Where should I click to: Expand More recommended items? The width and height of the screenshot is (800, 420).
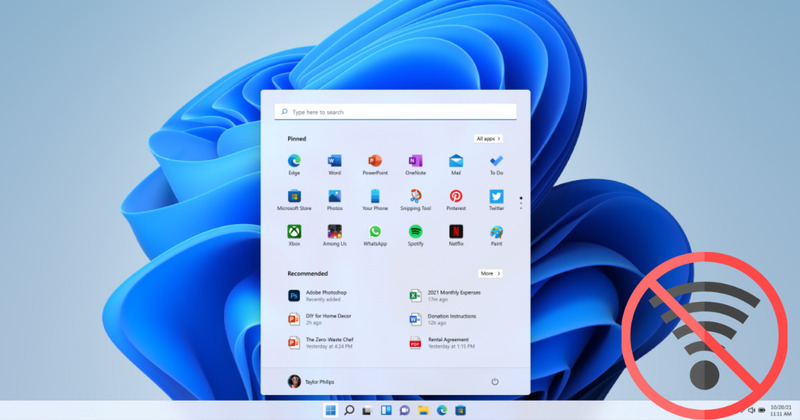coord(490,274)
